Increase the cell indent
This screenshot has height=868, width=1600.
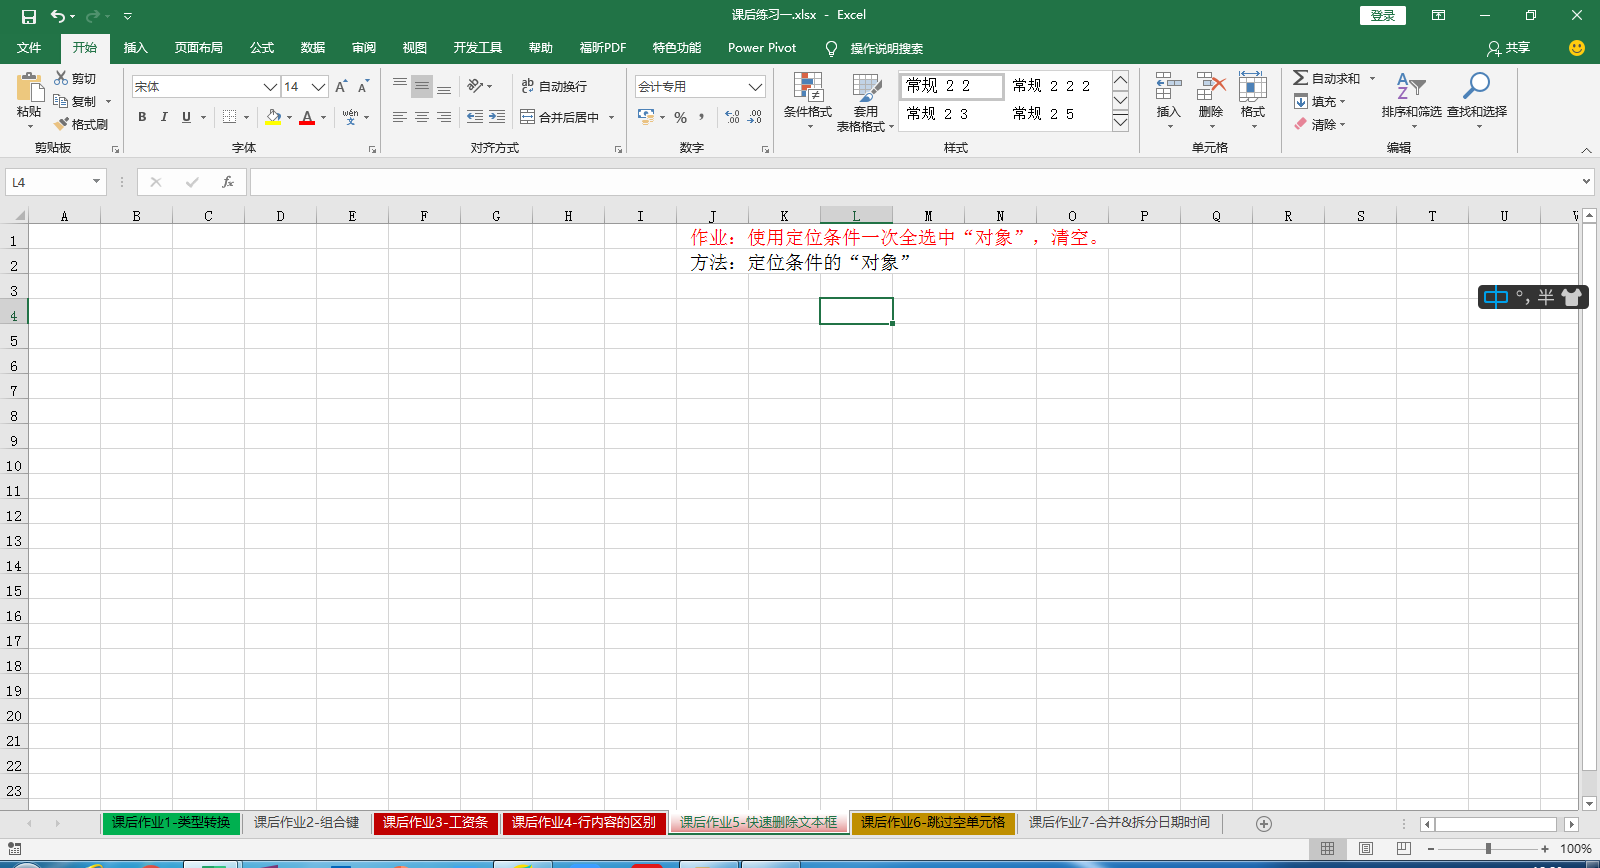[497, 117]
